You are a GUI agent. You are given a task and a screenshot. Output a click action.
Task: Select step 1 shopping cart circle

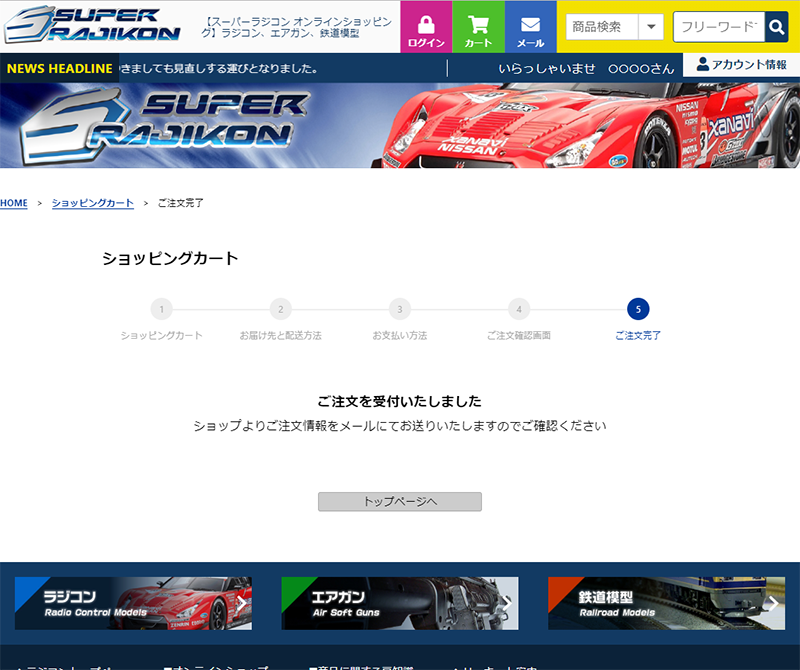pos(161,309)
